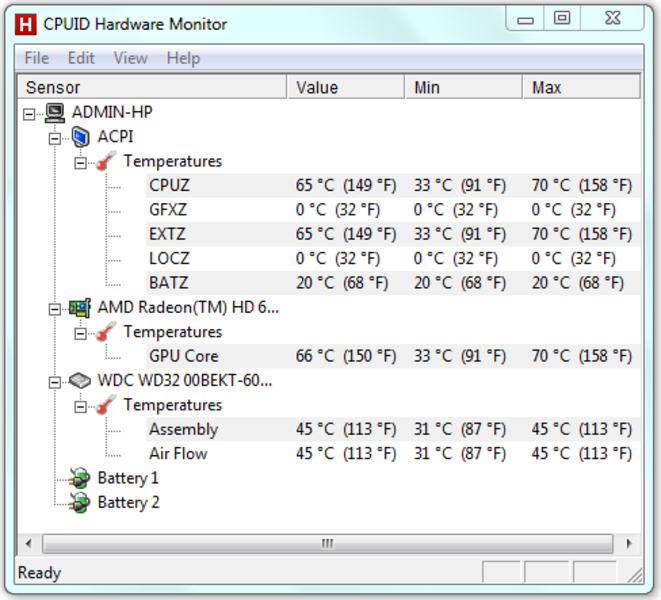The height and width of the screenshot is (600, 661).
Task: Click GPU Core value 66 °C (150 °F)
Action: pyautogui.click(x=346, y=356)
